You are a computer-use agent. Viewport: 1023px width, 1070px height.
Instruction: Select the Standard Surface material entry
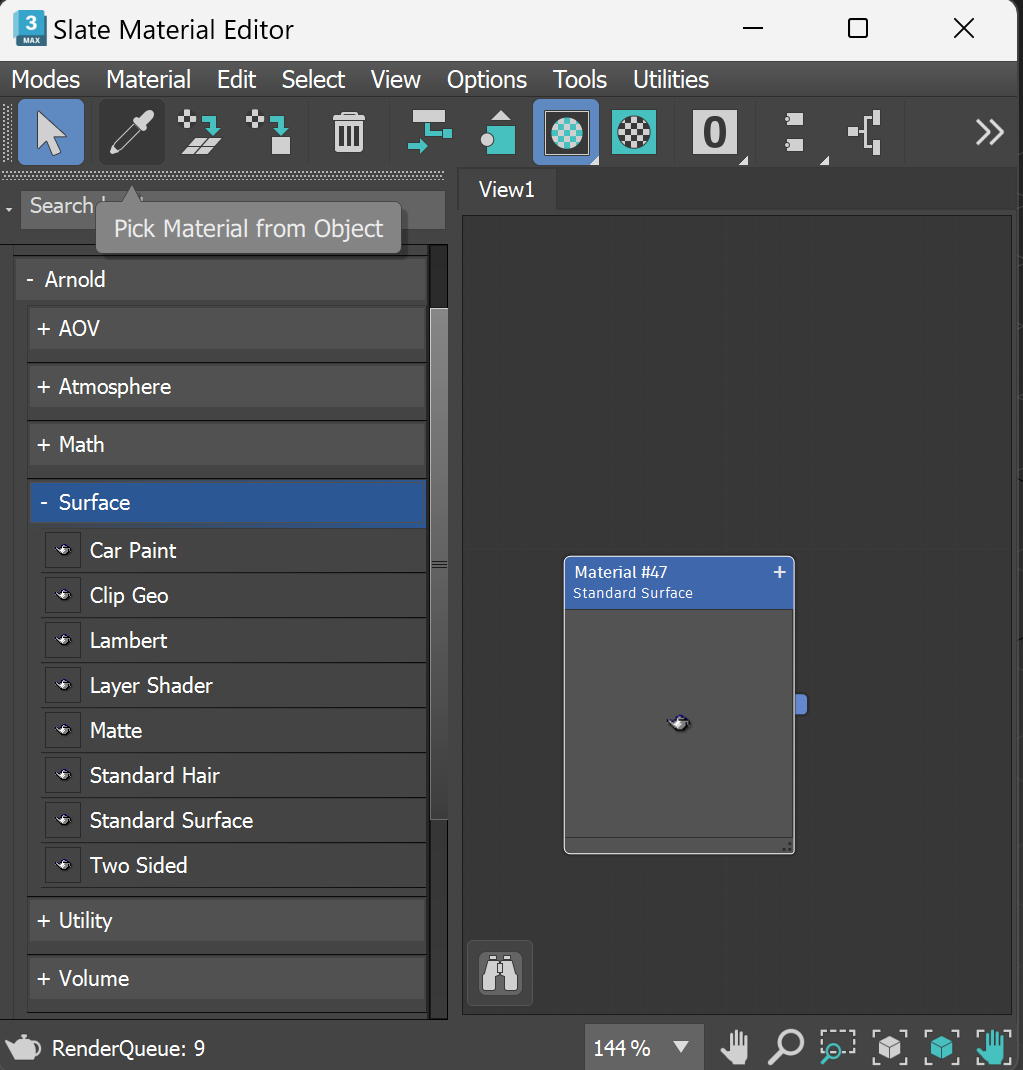click(x=170, y=820)
